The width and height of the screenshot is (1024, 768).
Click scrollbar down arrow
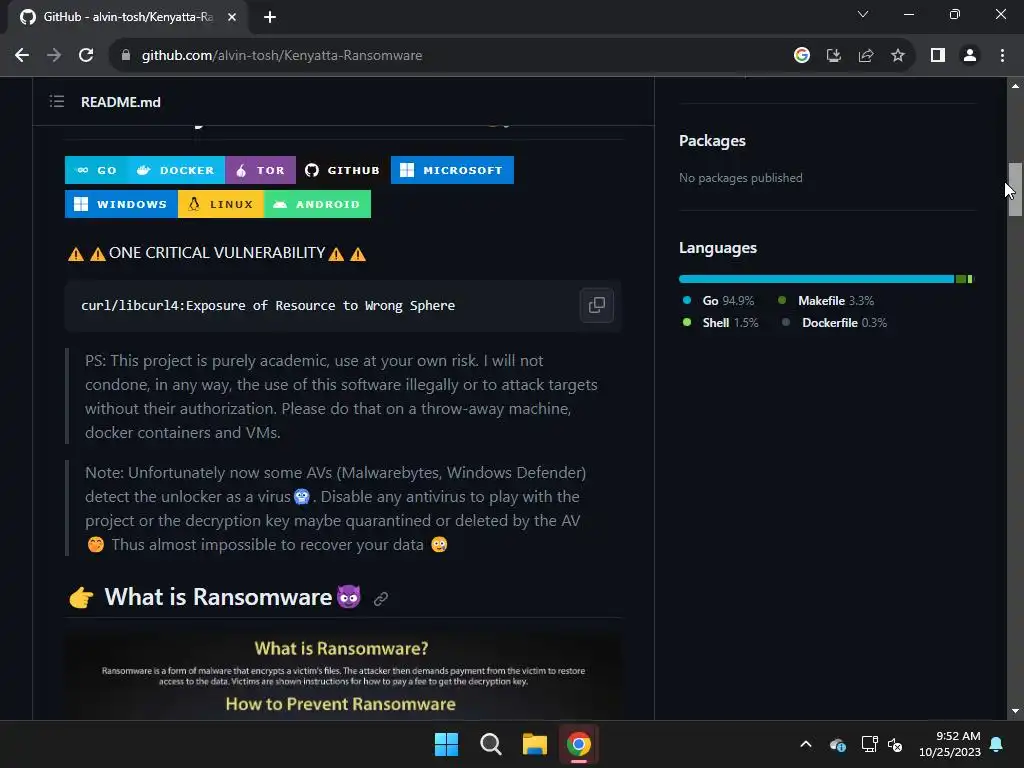tap(1014, 711)
